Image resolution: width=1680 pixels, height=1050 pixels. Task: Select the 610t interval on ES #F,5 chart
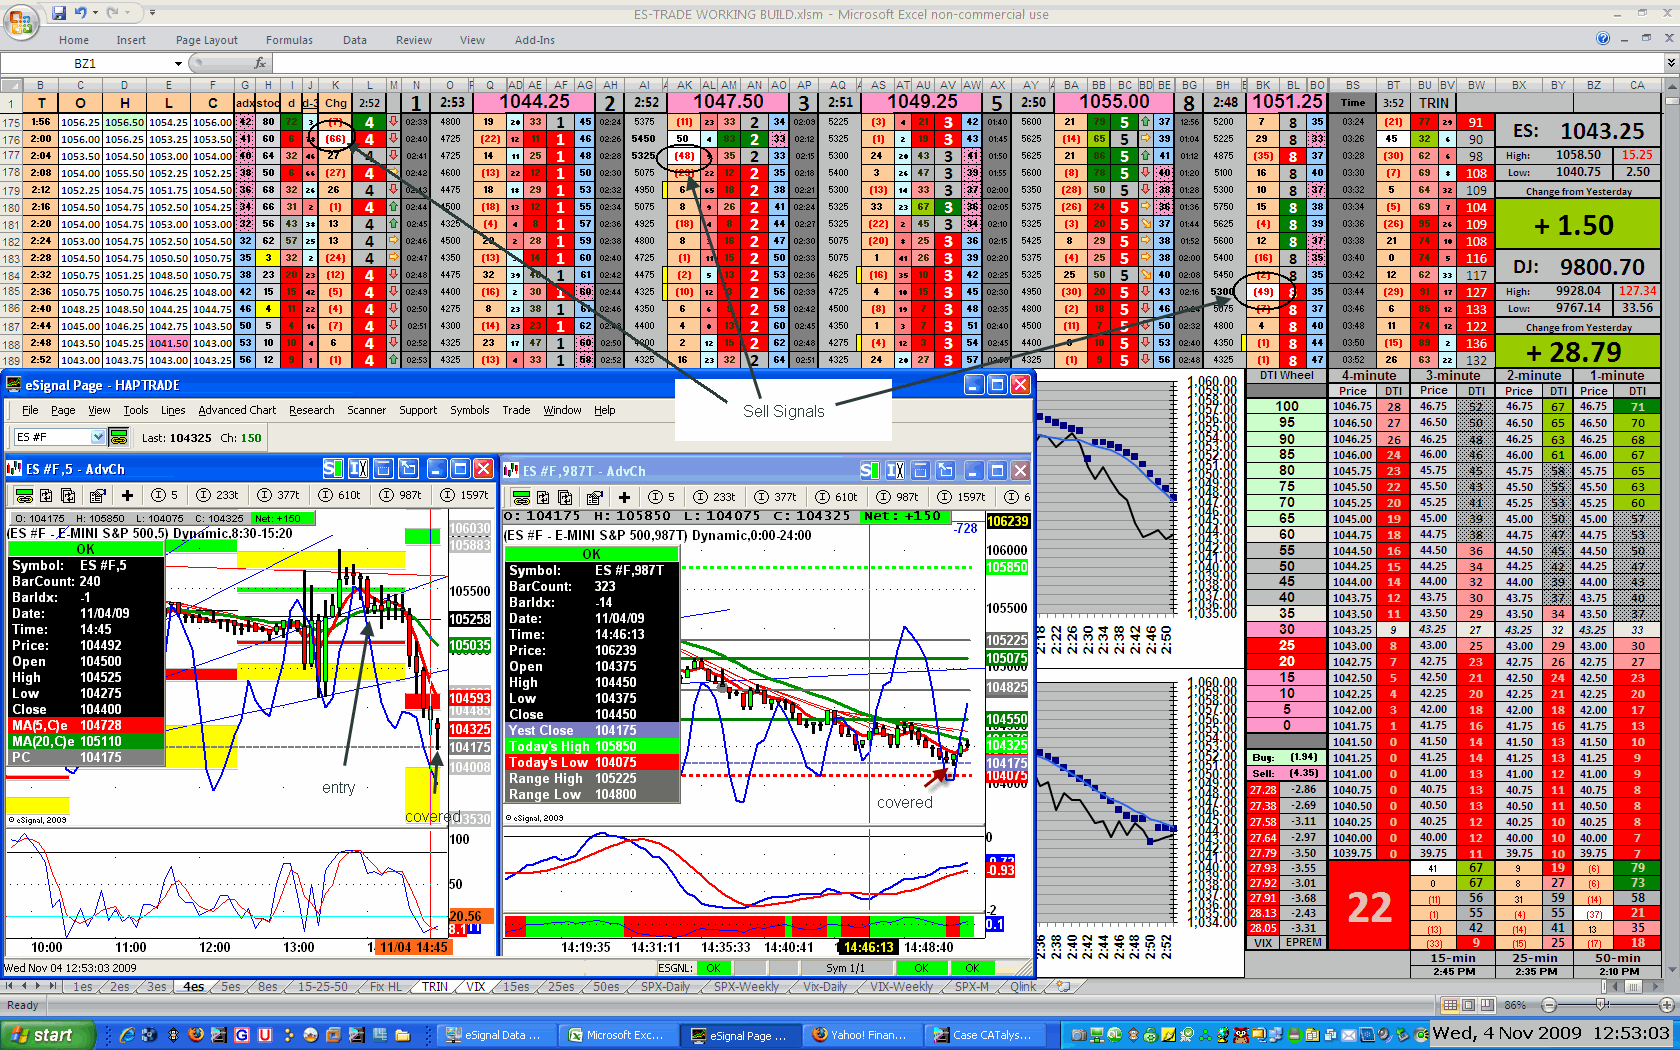click(x=340, y=495)
